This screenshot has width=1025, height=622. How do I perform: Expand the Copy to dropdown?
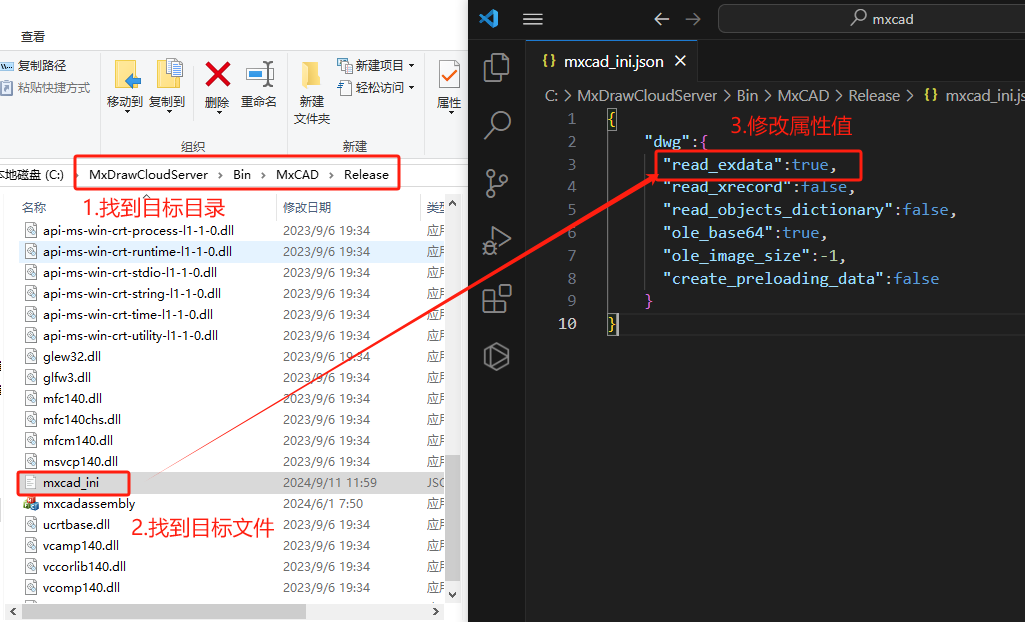(x=167, y=102)
